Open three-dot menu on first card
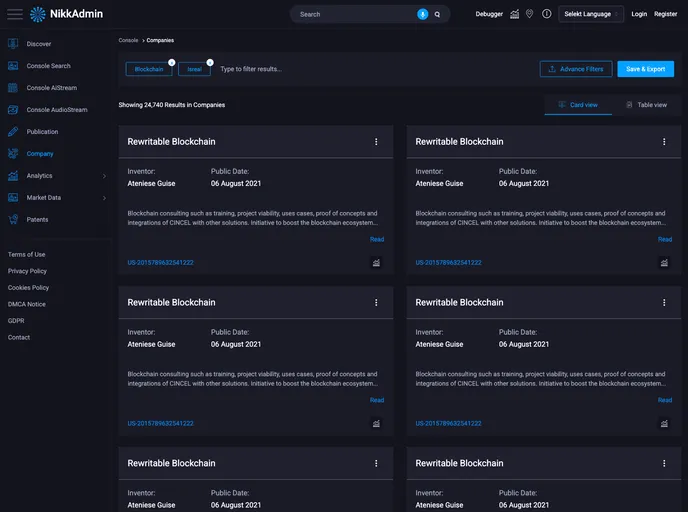This screenshot has height=512, width=688. [x=376, y=142]
